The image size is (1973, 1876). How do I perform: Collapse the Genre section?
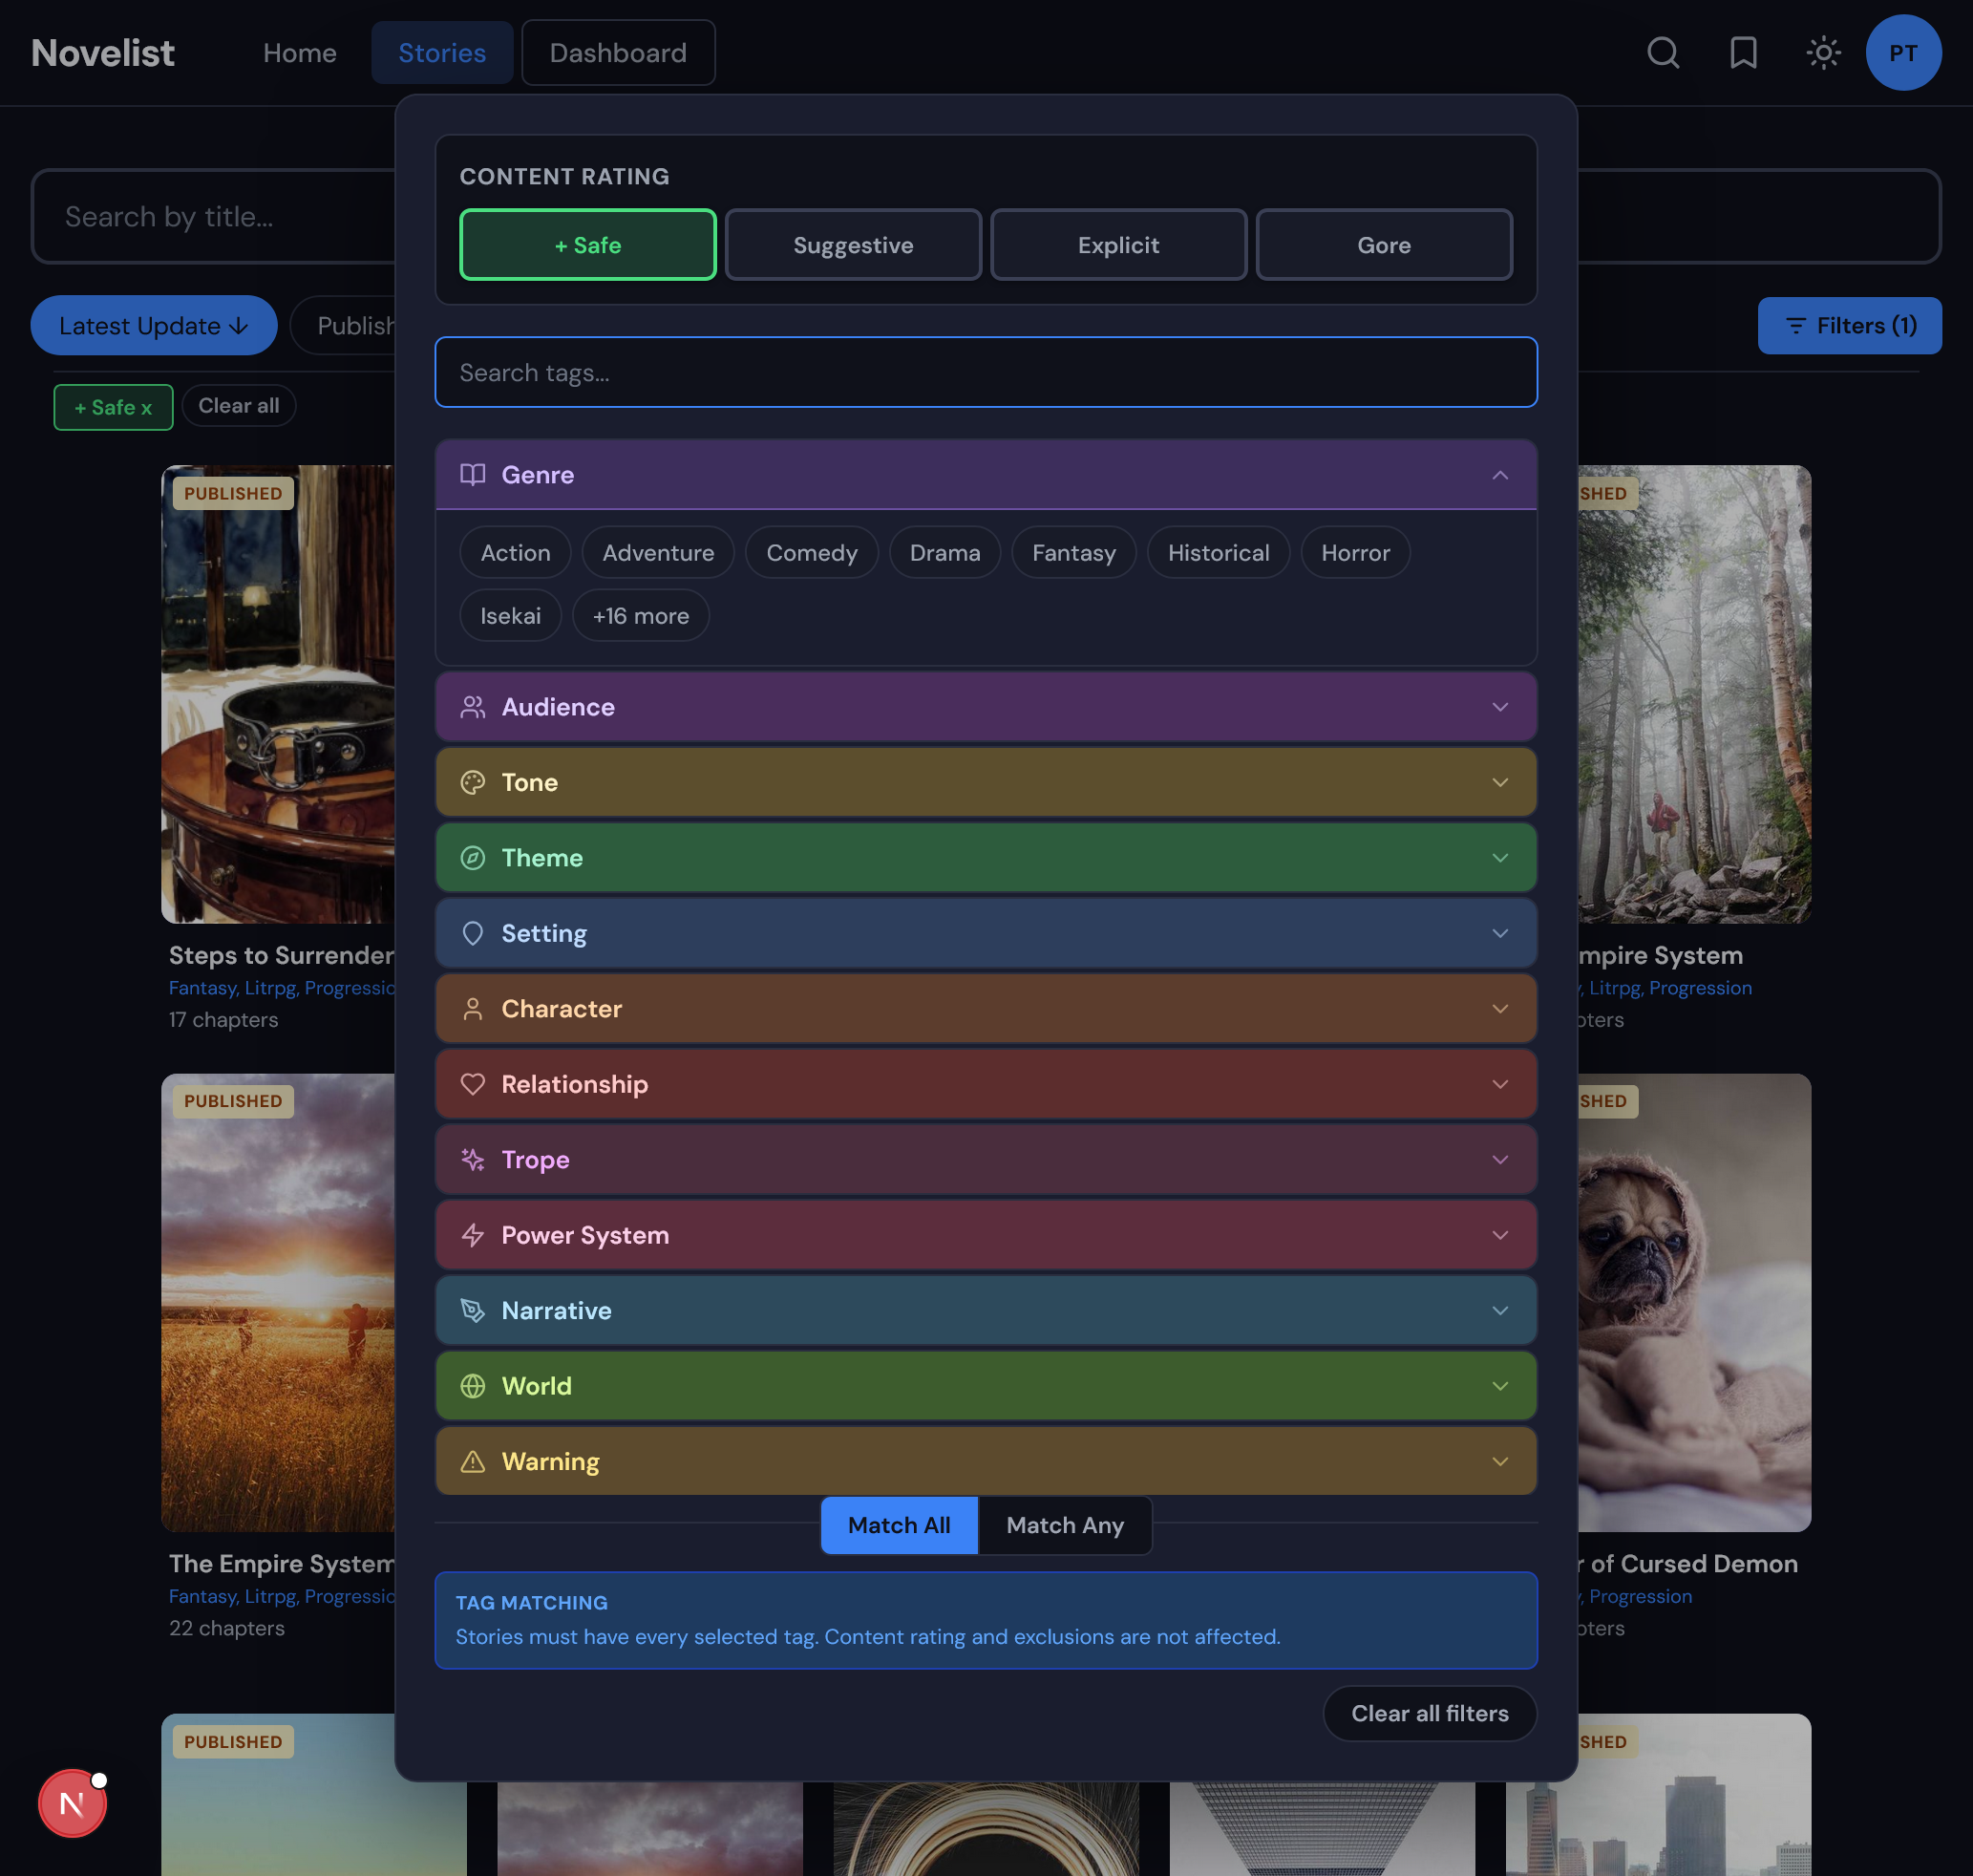[x=1499, y=475]
